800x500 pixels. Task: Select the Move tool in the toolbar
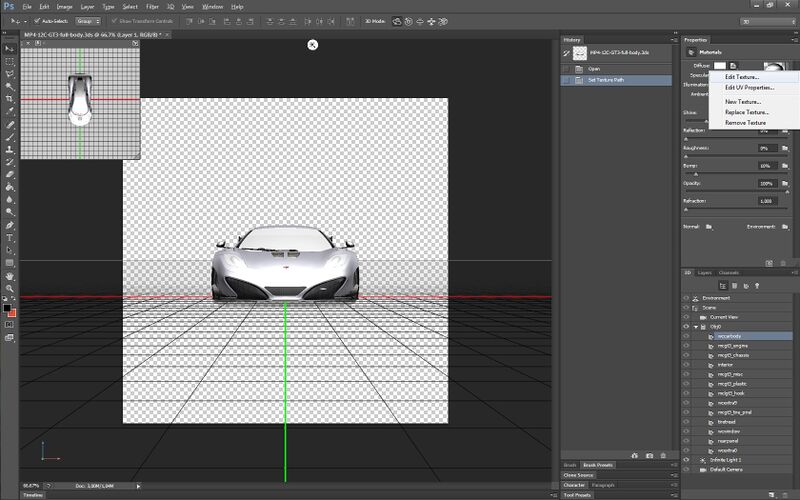9,47
